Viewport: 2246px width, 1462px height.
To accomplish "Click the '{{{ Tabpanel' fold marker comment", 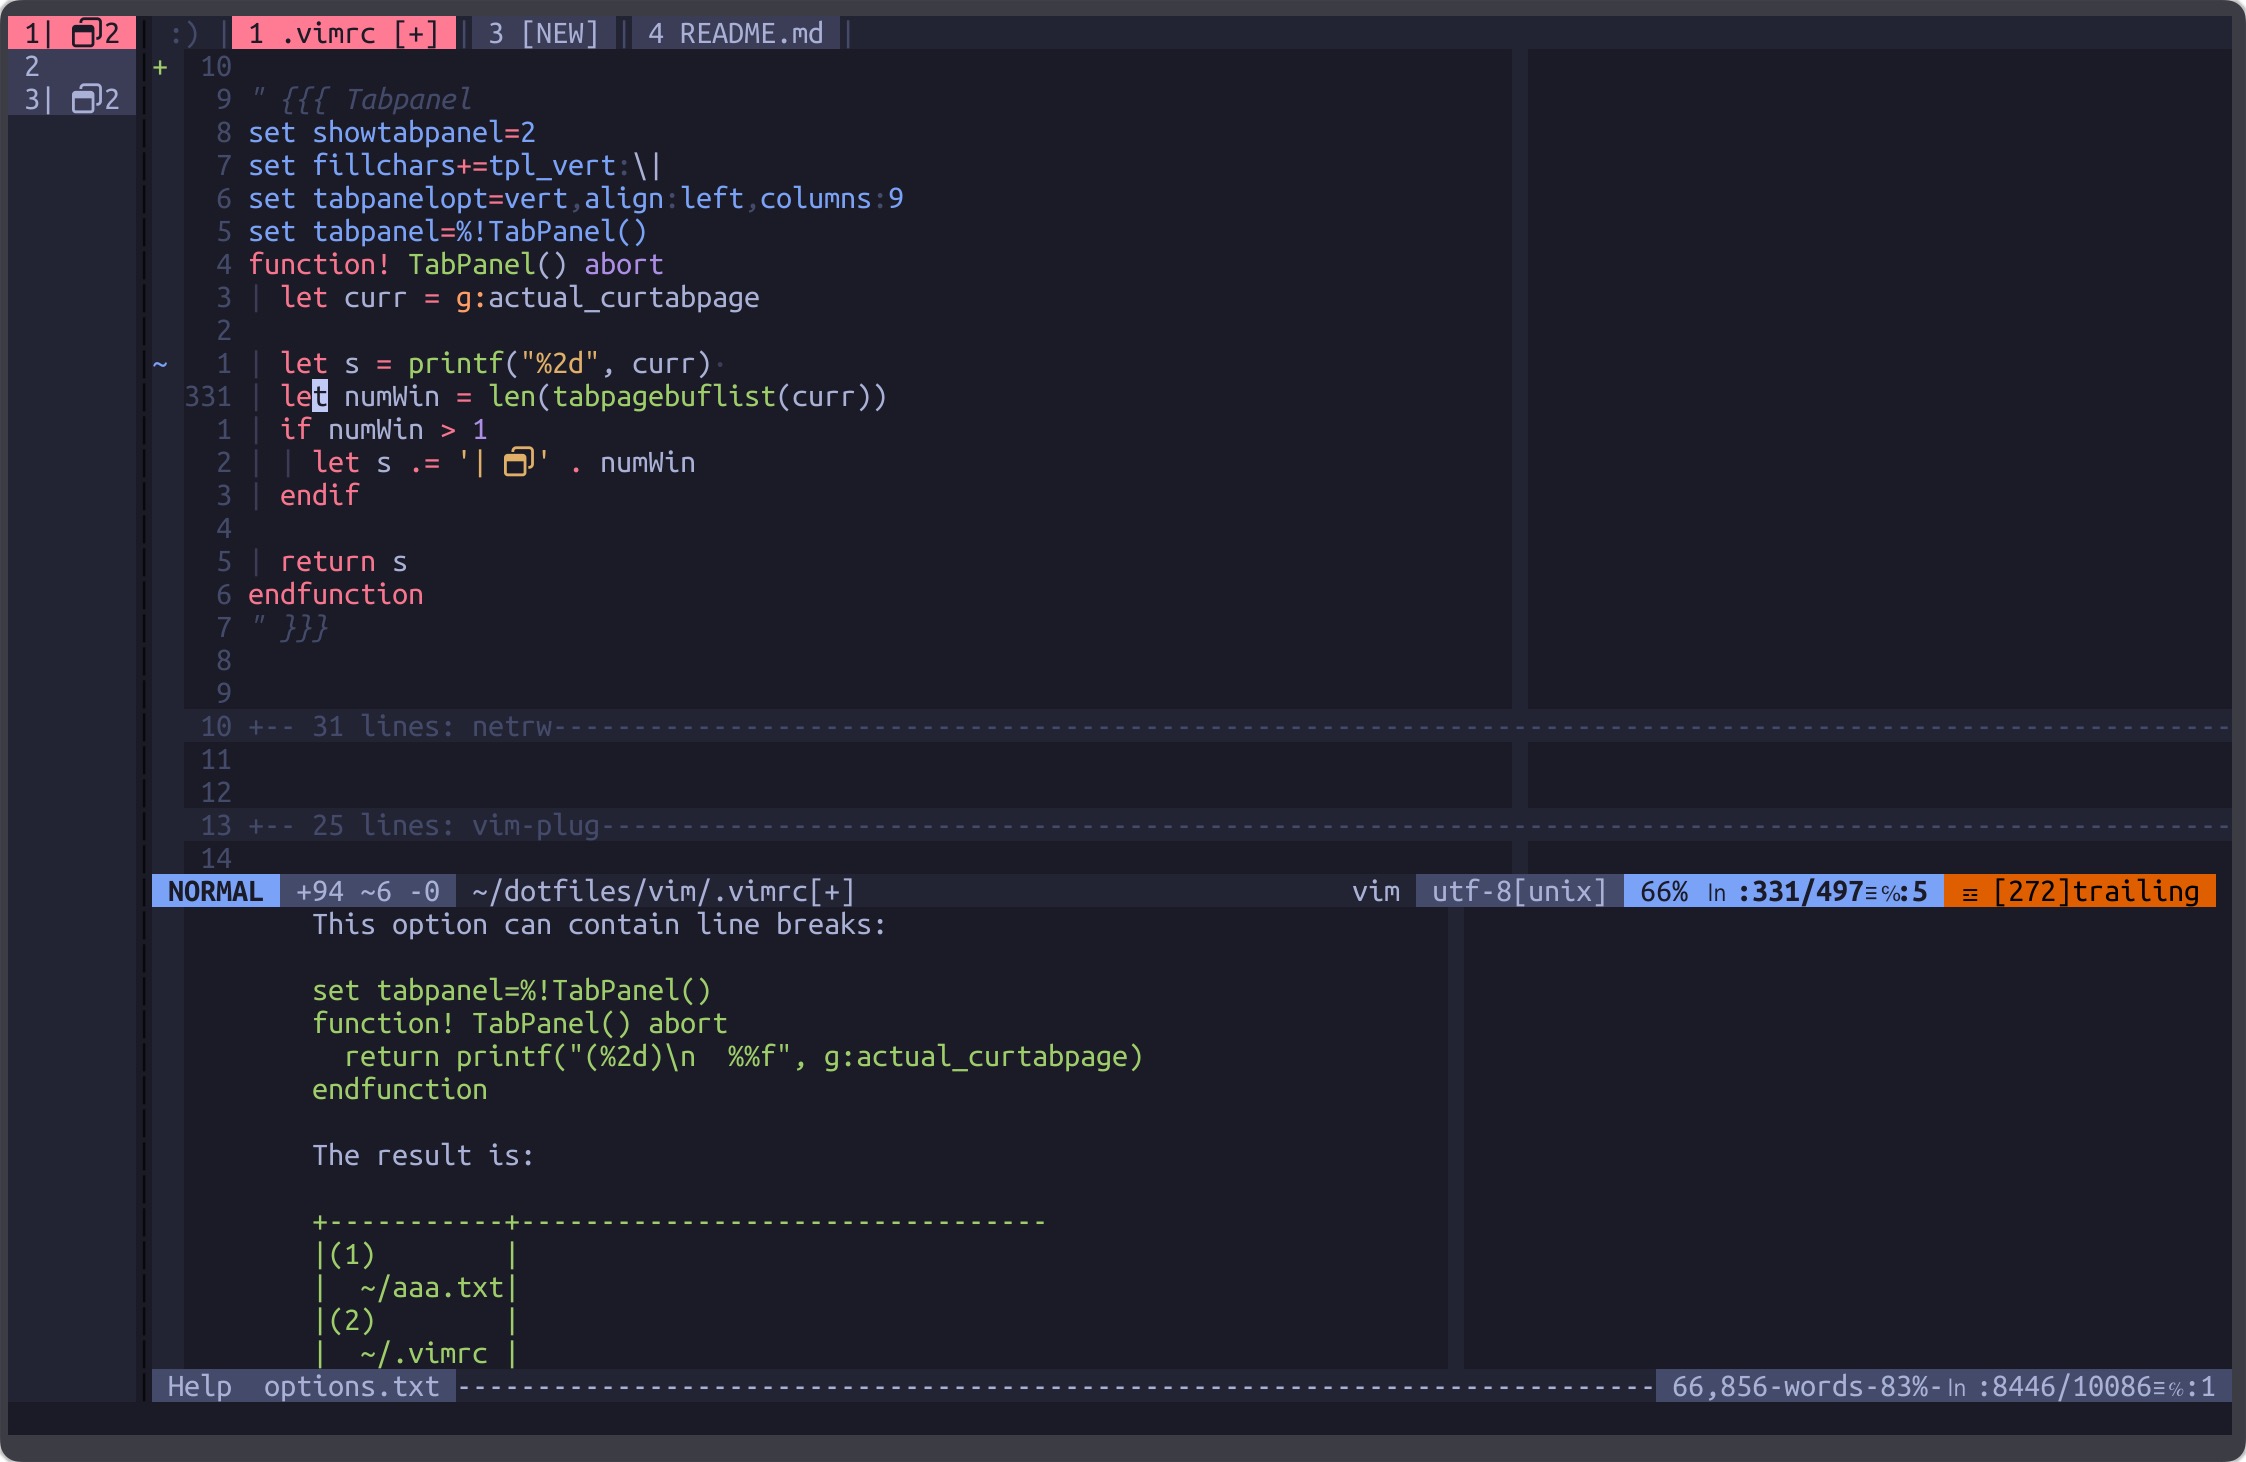I will click(x=360, y=99).
